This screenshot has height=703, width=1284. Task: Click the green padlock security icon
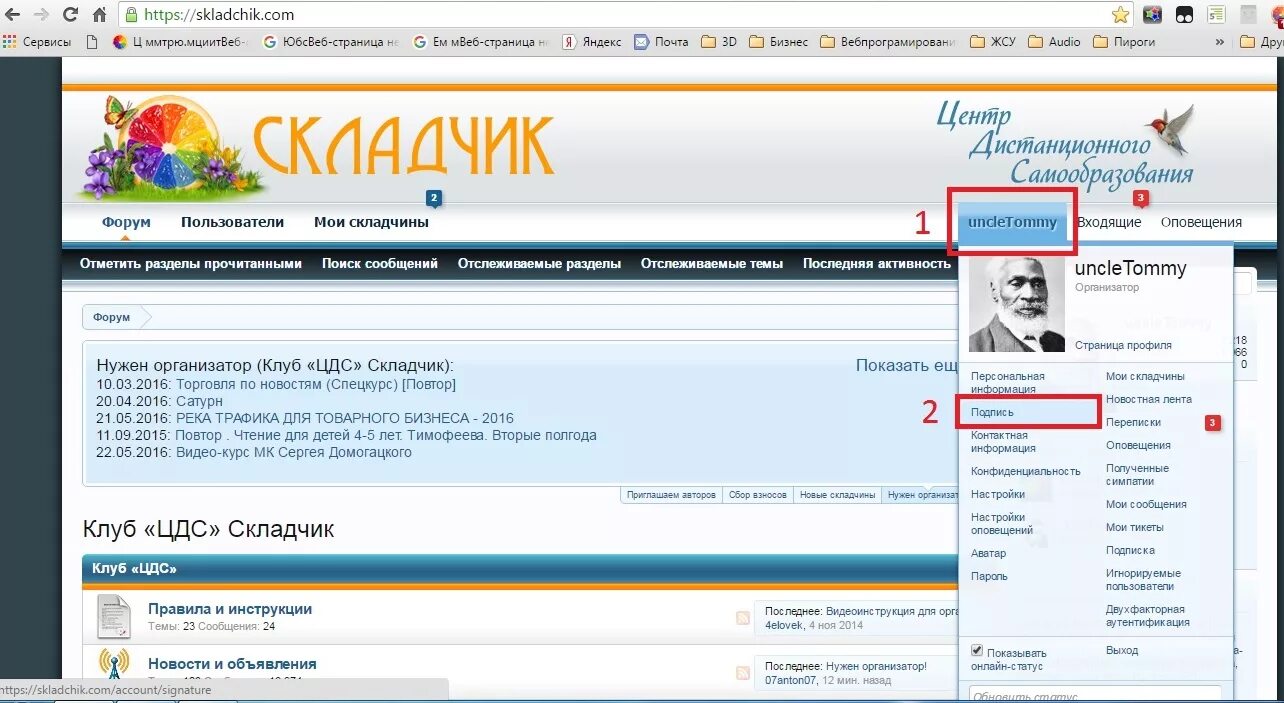point(131,15)
